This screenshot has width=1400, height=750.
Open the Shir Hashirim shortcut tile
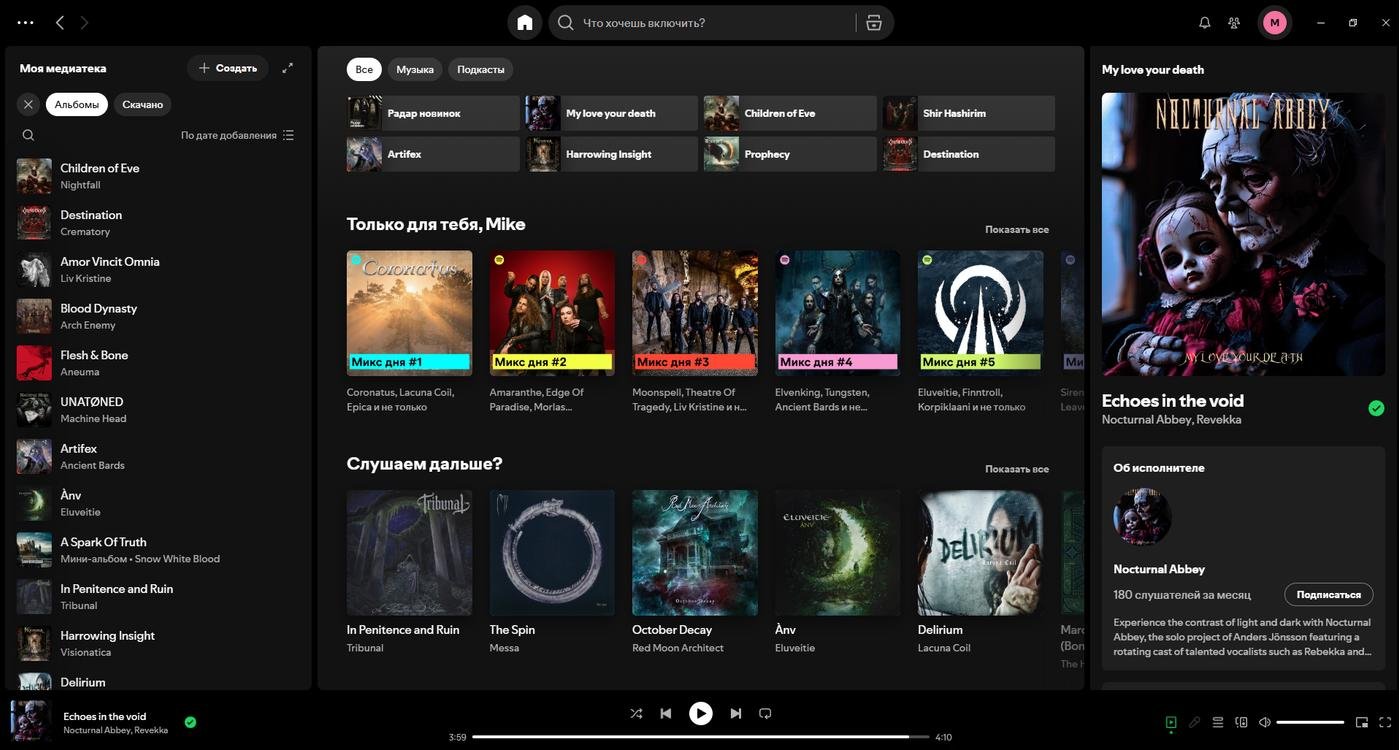click(x=969, y=113)
